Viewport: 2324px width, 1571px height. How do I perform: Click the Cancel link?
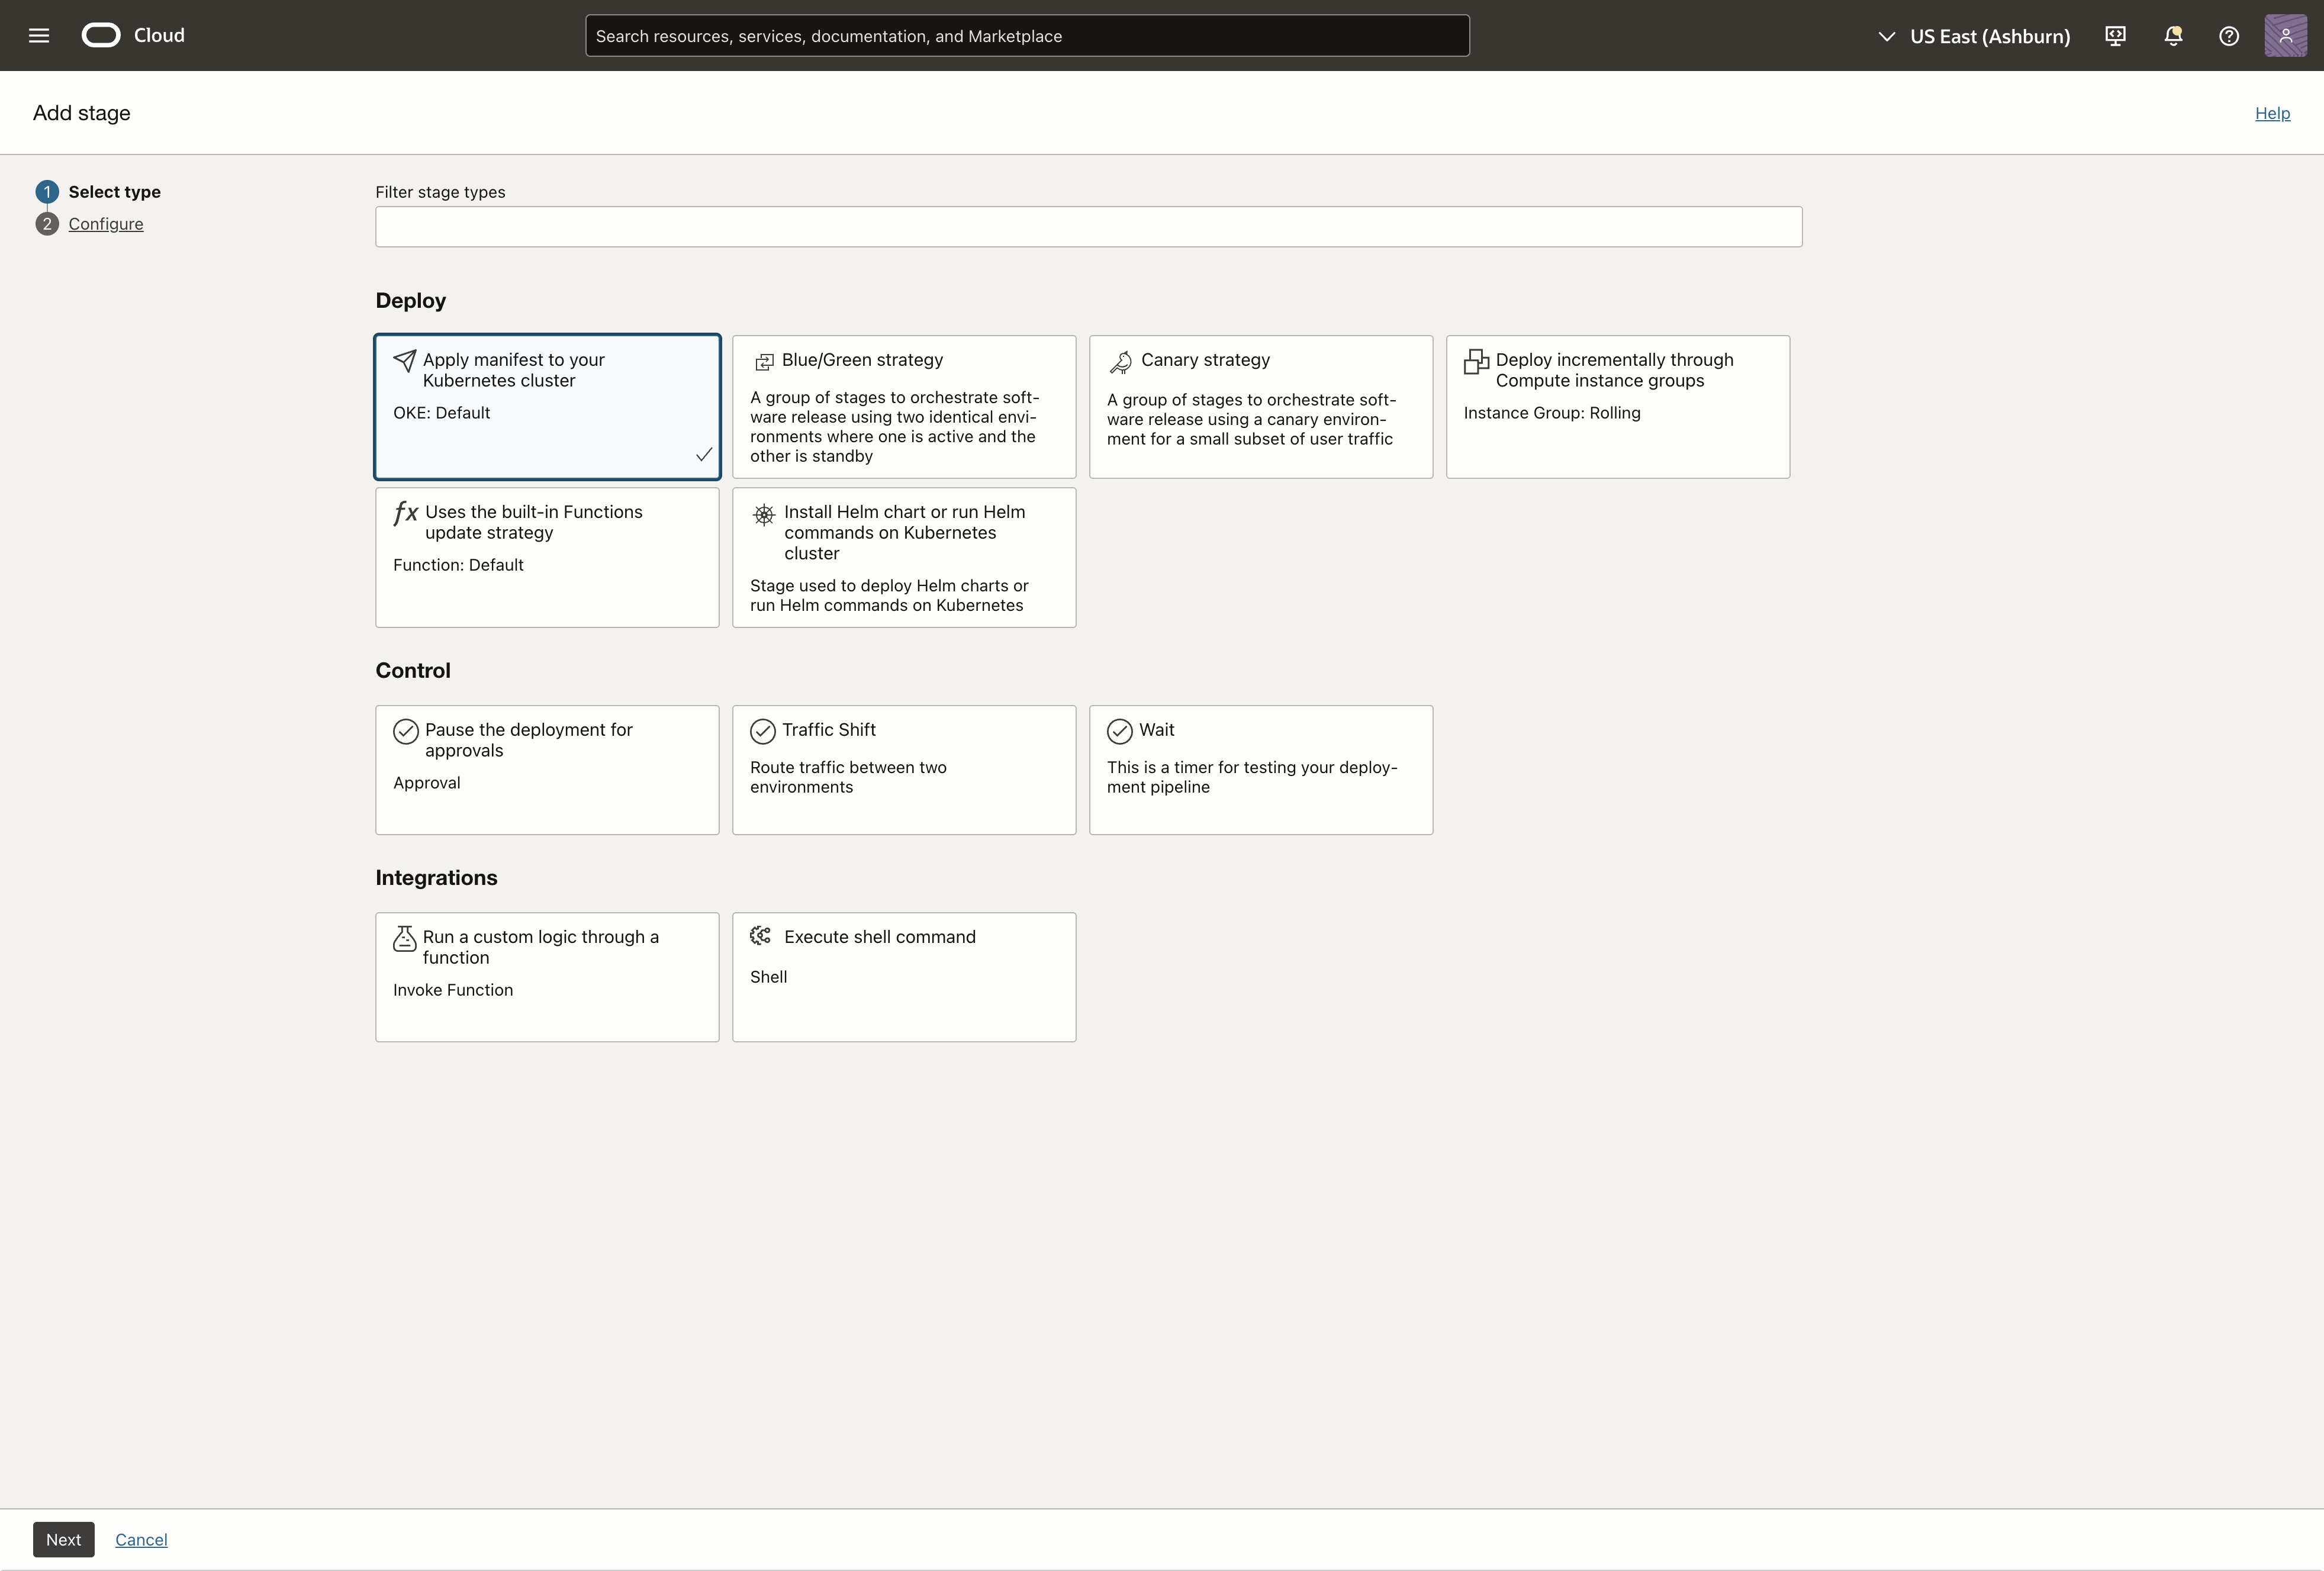click(x=141, y=1540)
